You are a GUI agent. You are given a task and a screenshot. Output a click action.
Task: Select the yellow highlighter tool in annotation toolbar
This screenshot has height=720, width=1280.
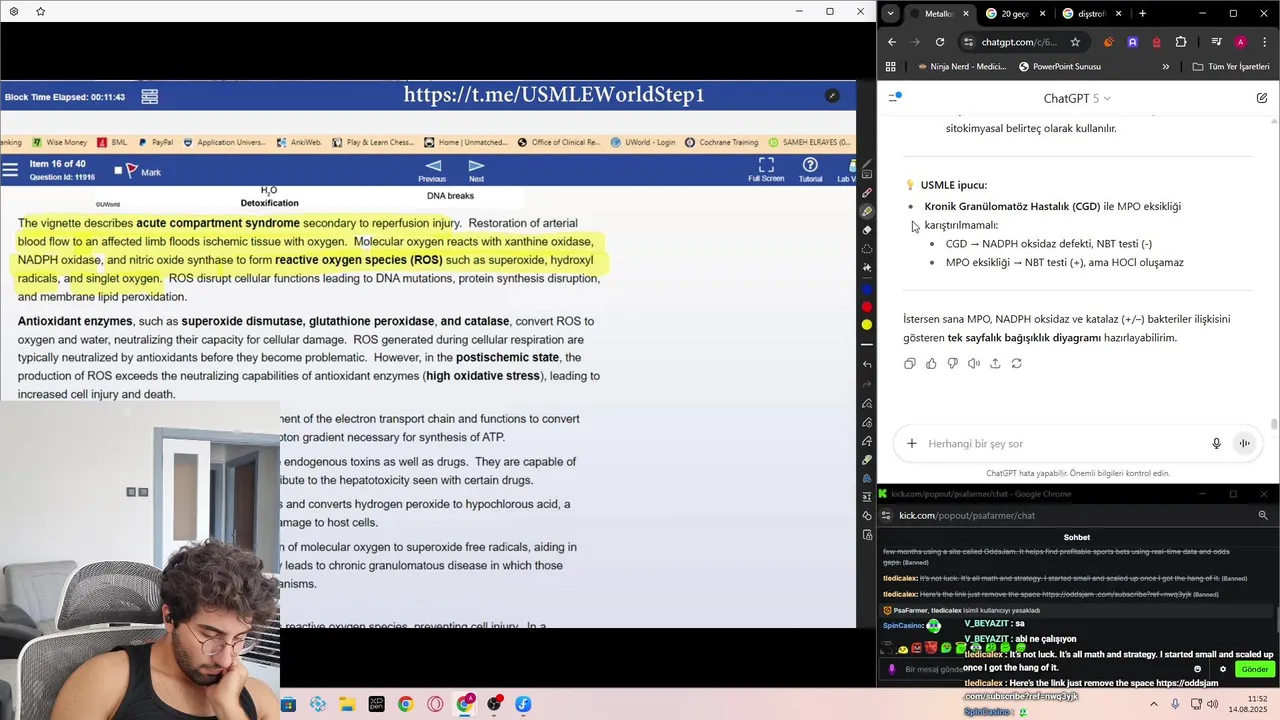[x=867, y=211]
